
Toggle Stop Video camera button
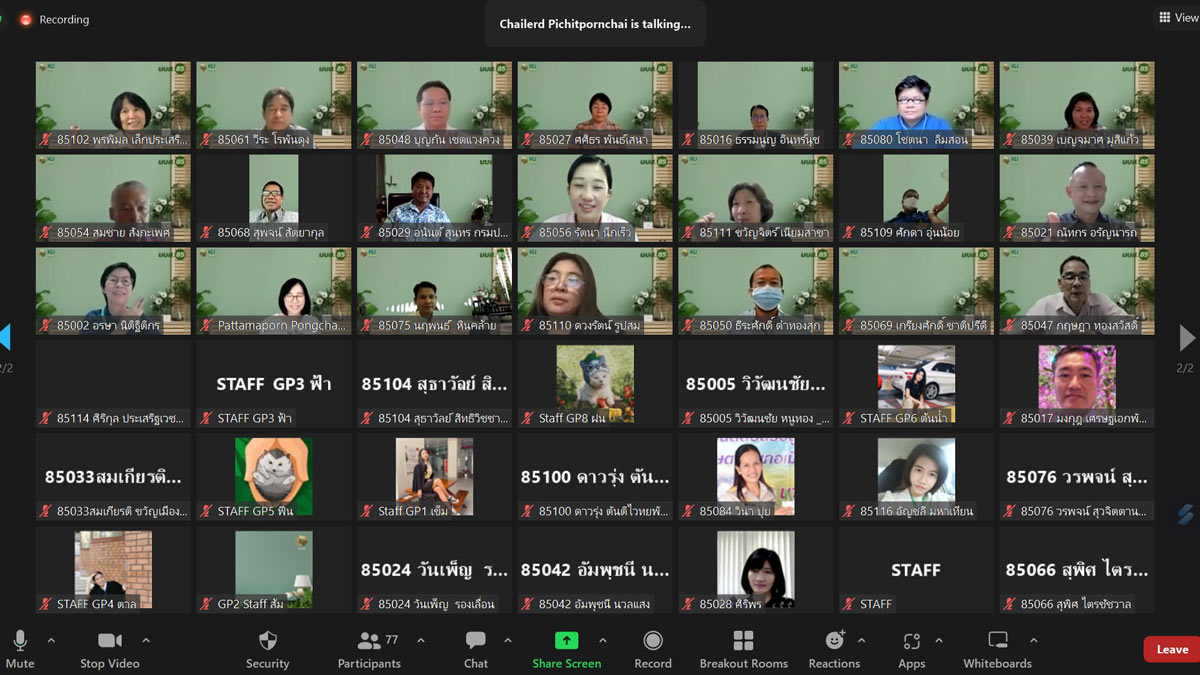pyautogui.click(x=110, y=649)
